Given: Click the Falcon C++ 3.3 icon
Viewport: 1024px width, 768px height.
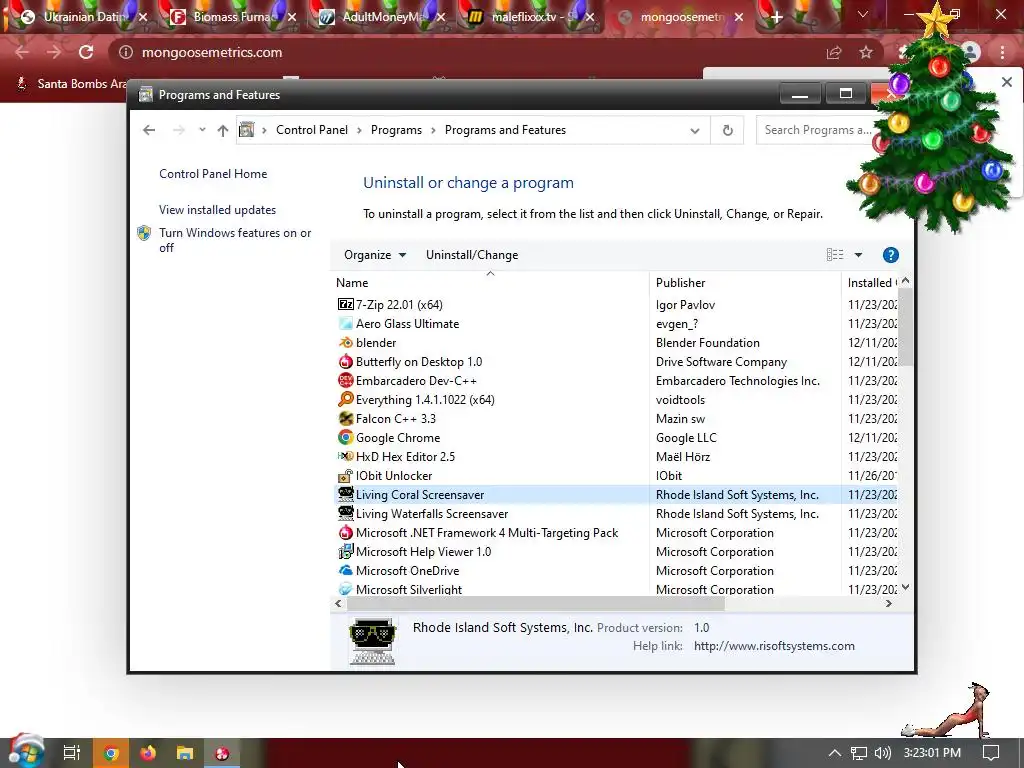Looking at the screenshot, I should (x=345, y=418).
